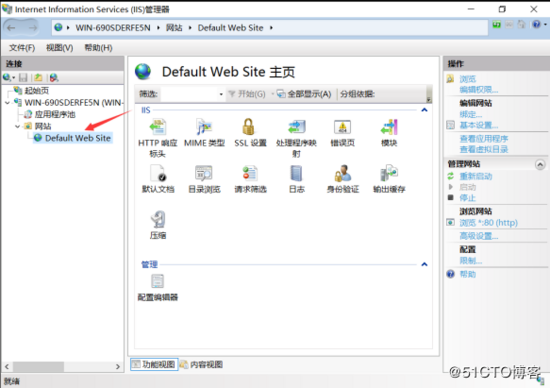The width and height of the screenshot is (550, 388).
Task: Click the back navigation arrow
Action: click(11, 28)
